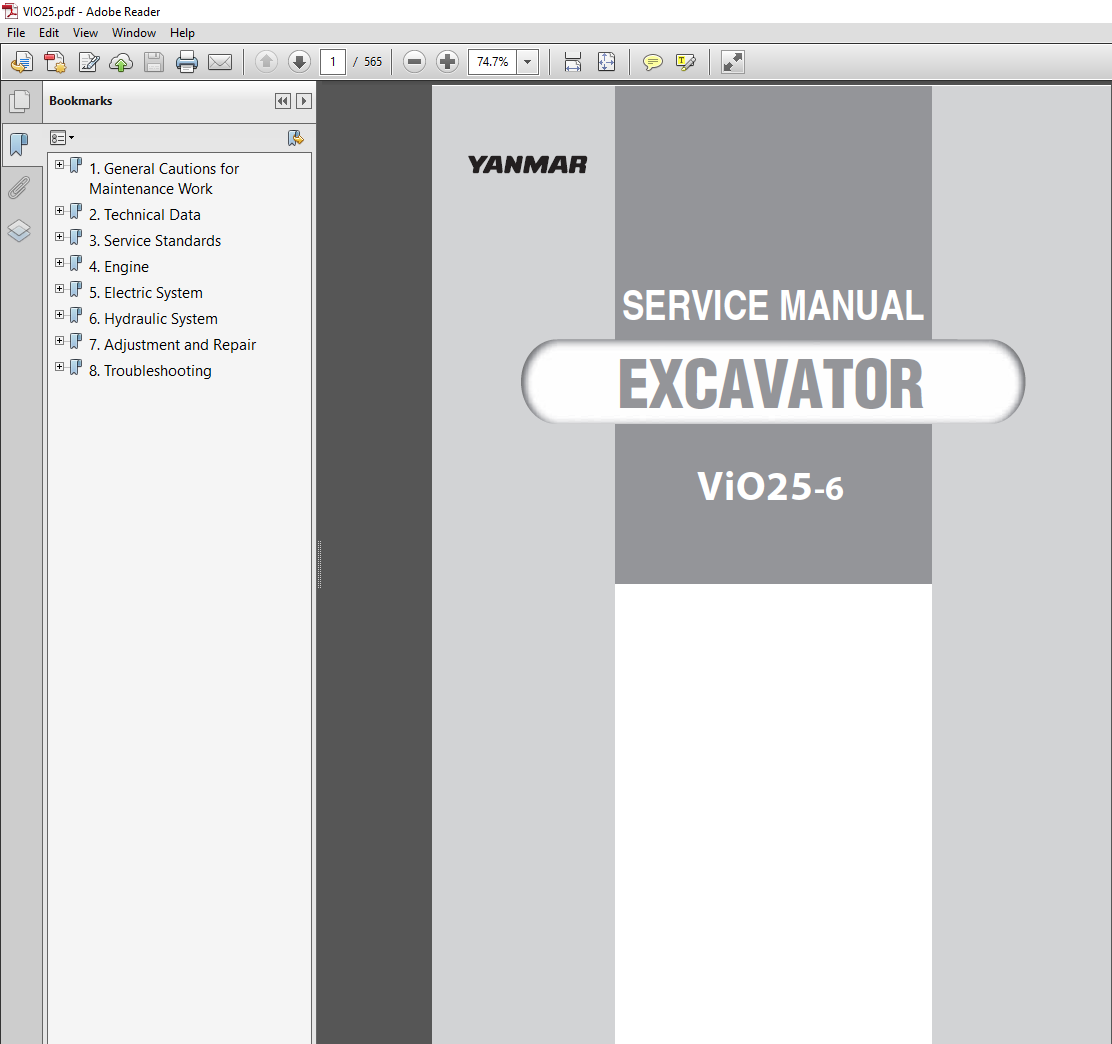Select the Bookmarks panel icon
Image resolution: width=1112 pixels, height=1044 pixels.
[x=19, y=145]
